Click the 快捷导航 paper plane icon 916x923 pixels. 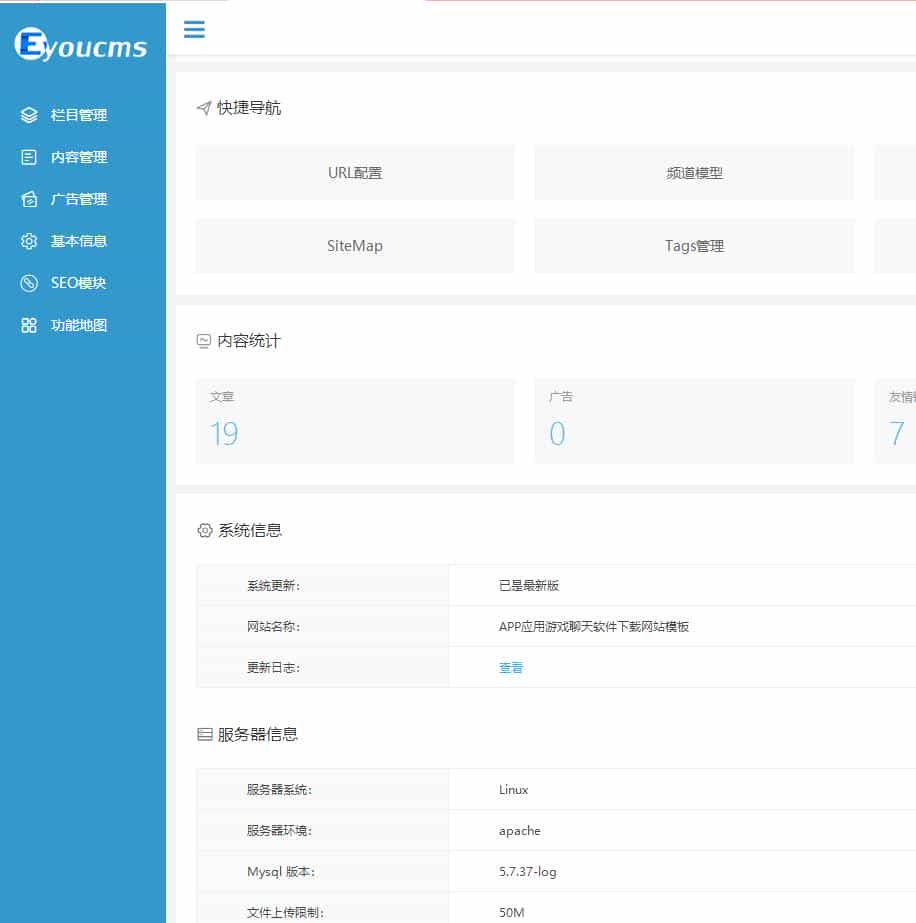204,108
